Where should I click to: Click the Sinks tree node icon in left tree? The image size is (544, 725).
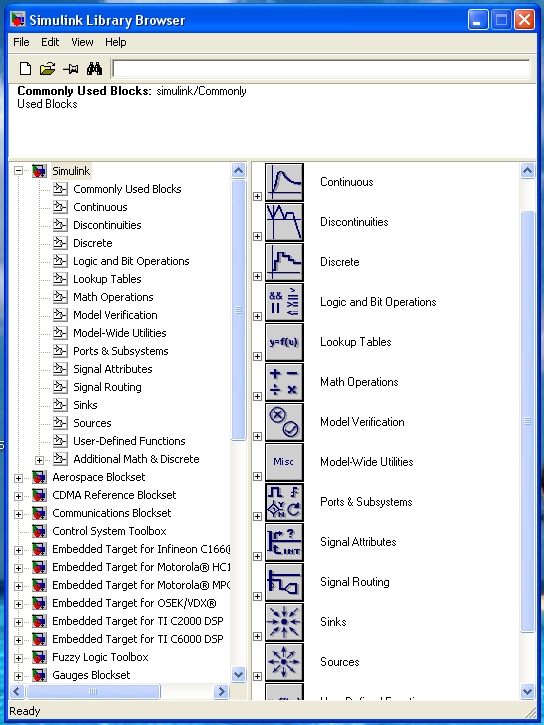tap(60, 405)
